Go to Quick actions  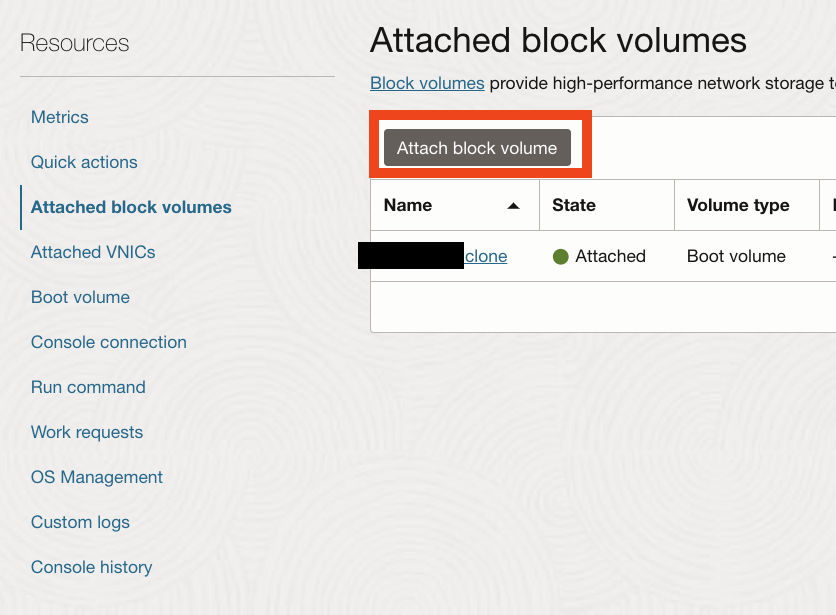coord(84,162)
